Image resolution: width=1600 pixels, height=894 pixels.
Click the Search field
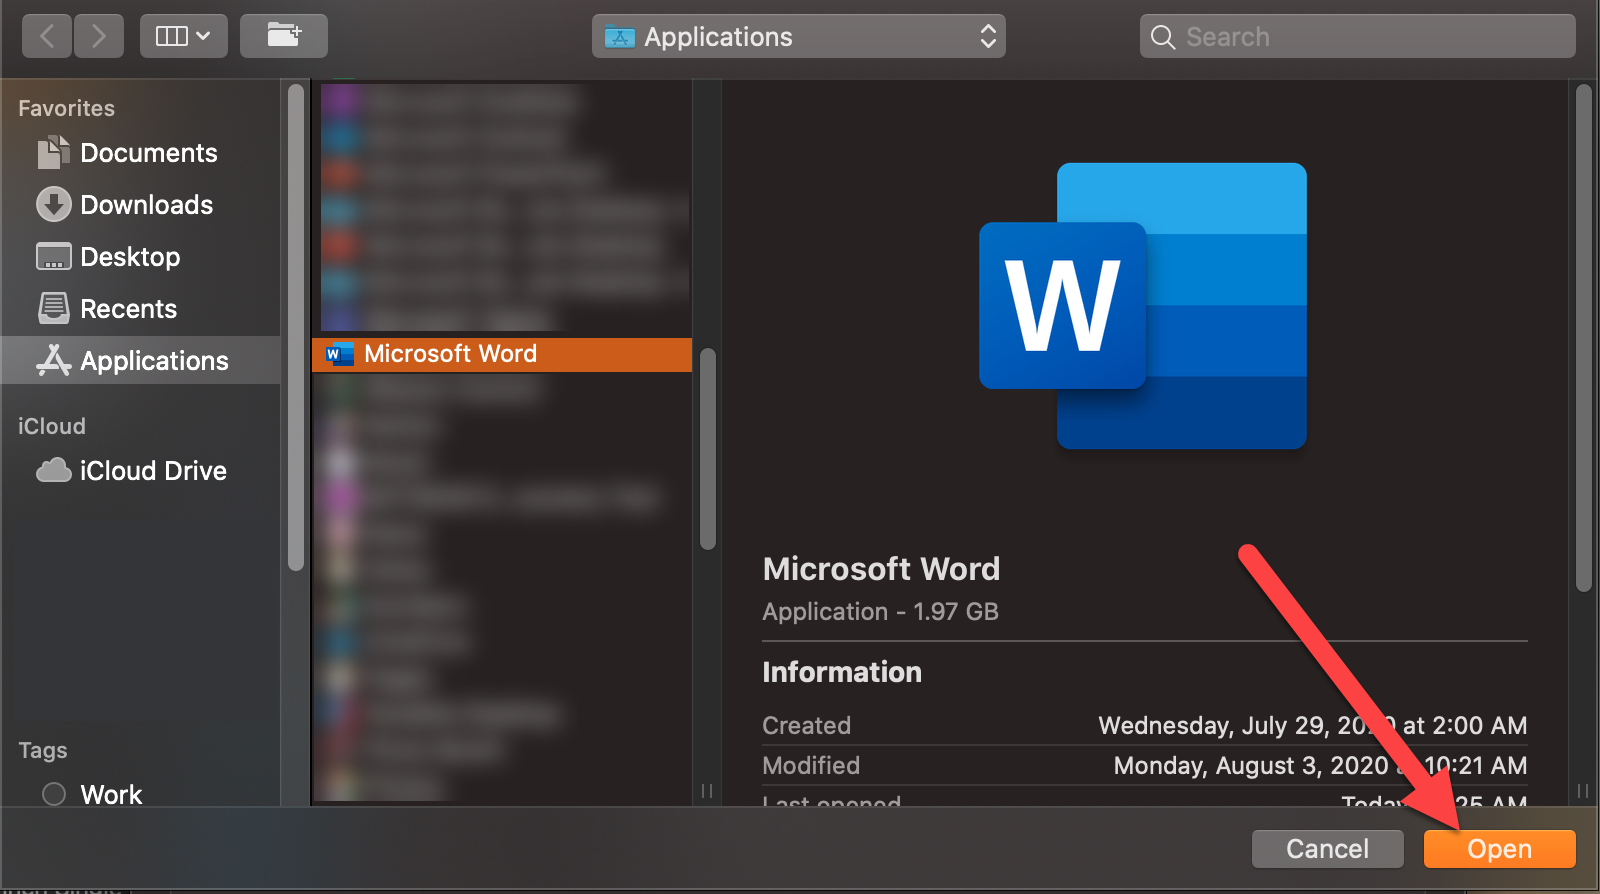pyautogui.click(x=1357, y=37)
